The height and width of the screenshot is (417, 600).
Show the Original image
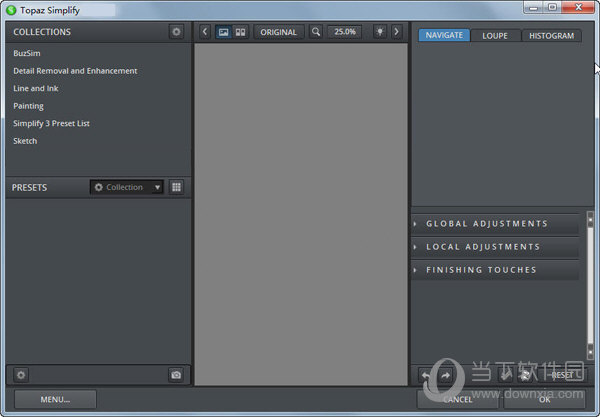pyautogui.click(x=279, y=32)
